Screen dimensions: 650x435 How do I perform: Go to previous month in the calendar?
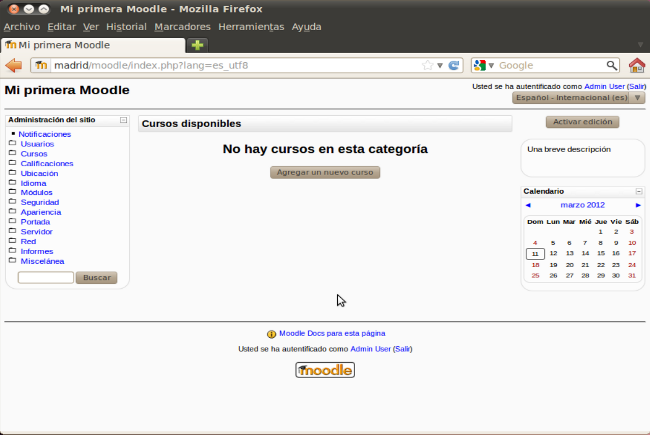(x=528, y=205)
